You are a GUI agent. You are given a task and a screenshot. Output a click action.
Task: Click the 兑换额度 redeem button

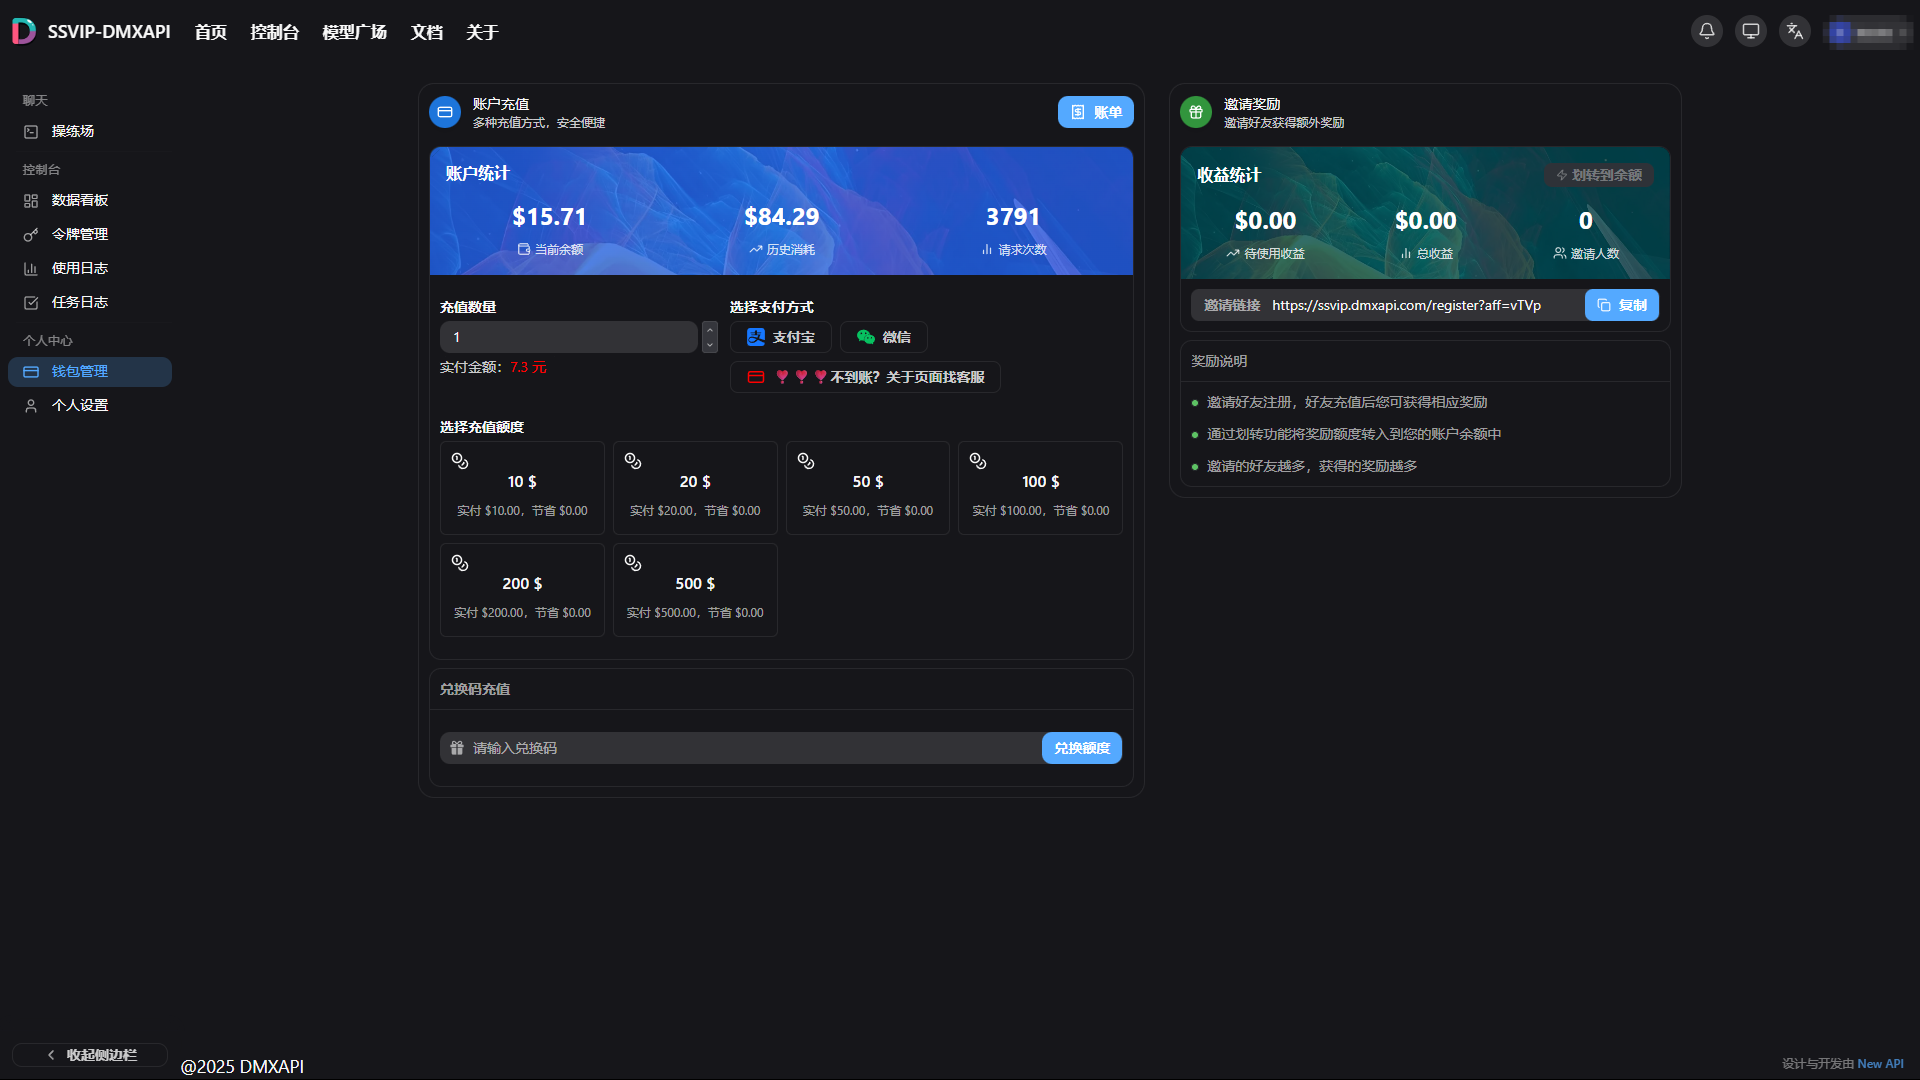[1081, 748]
